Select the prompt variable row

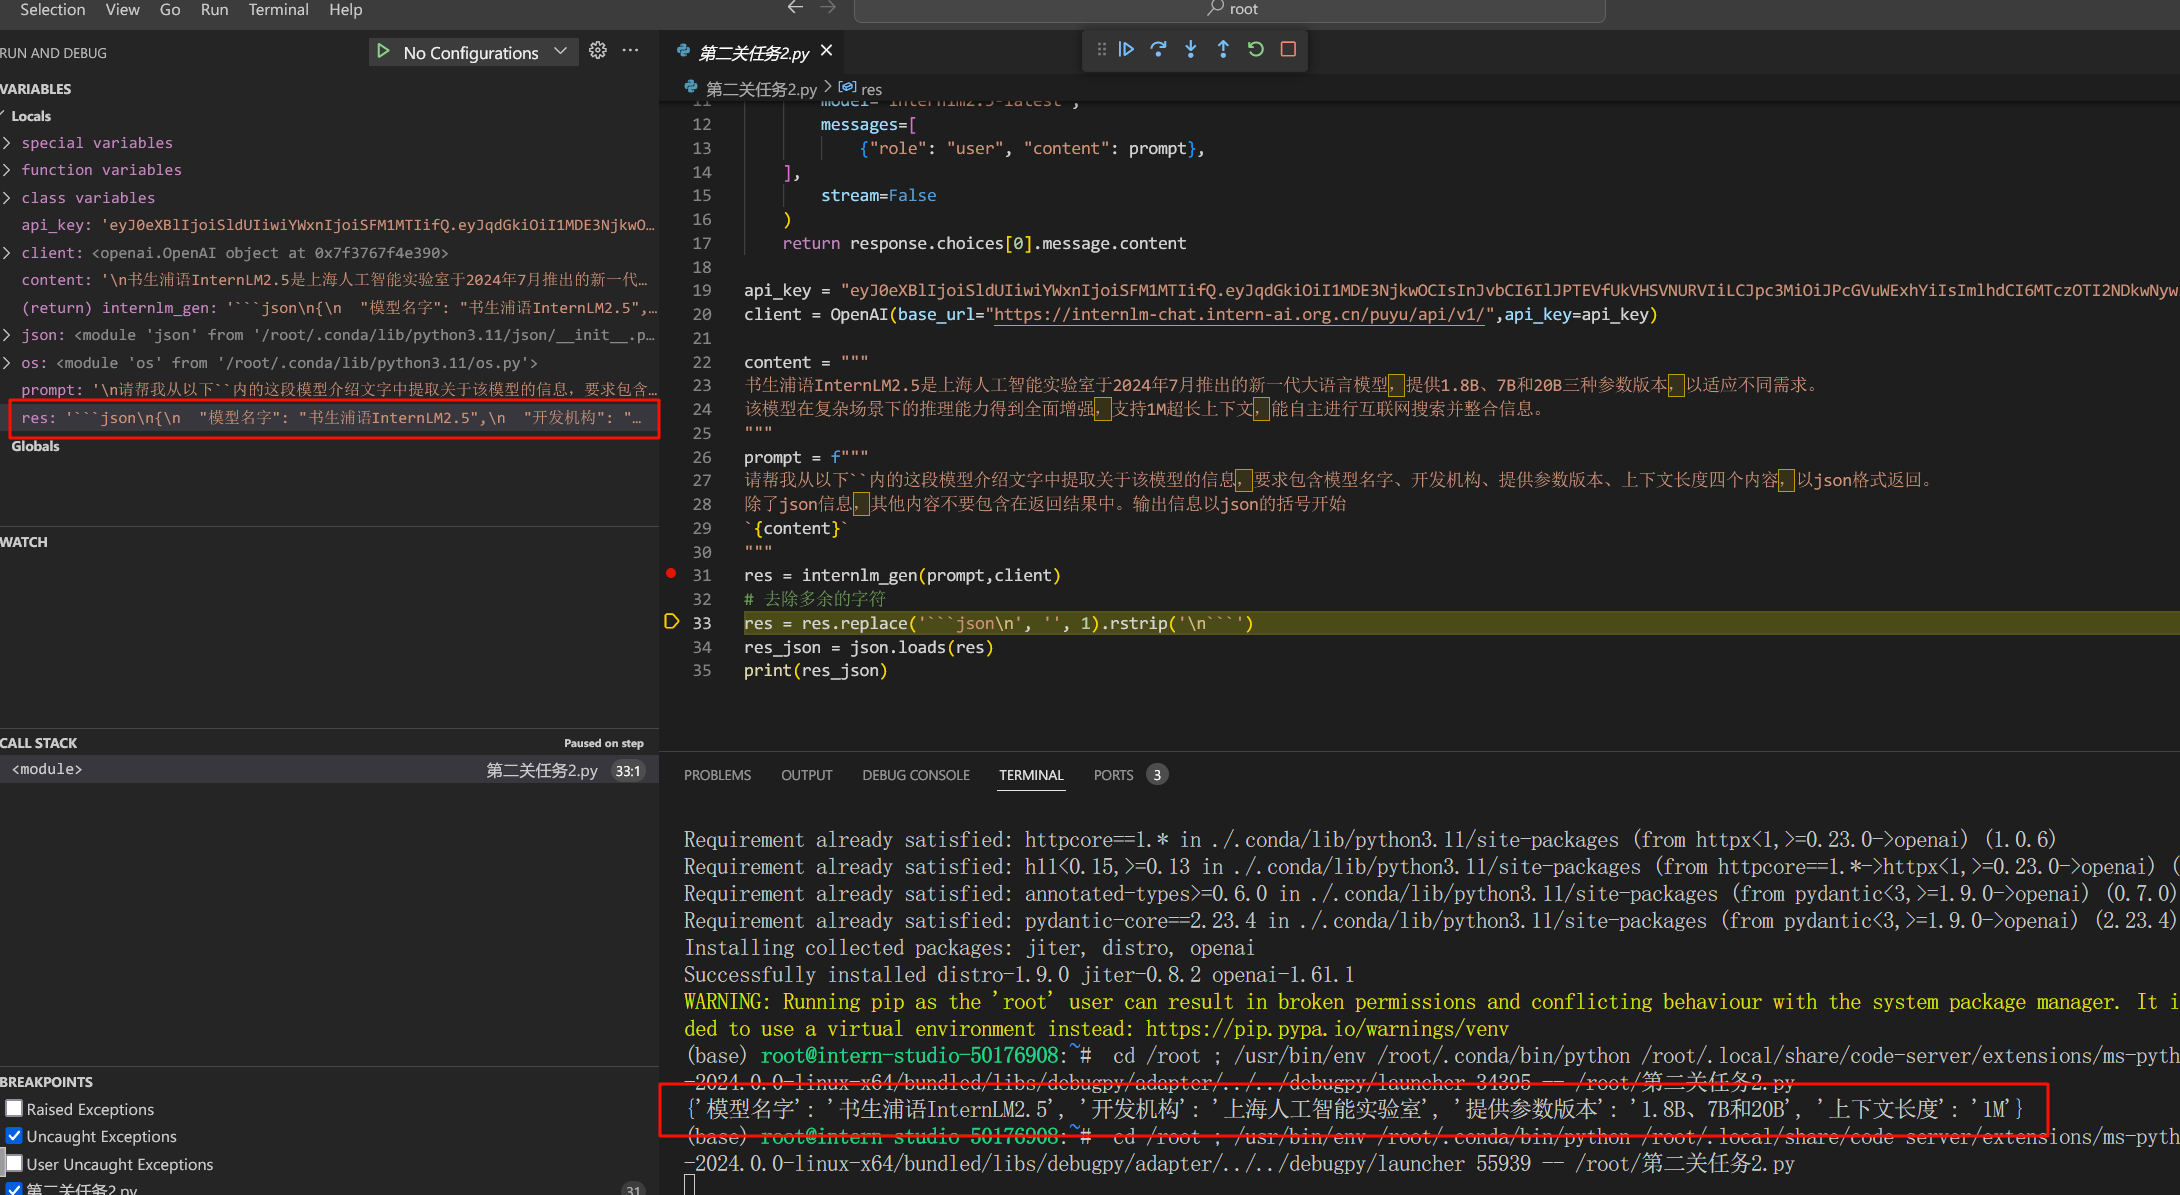(x=329, y=390)
